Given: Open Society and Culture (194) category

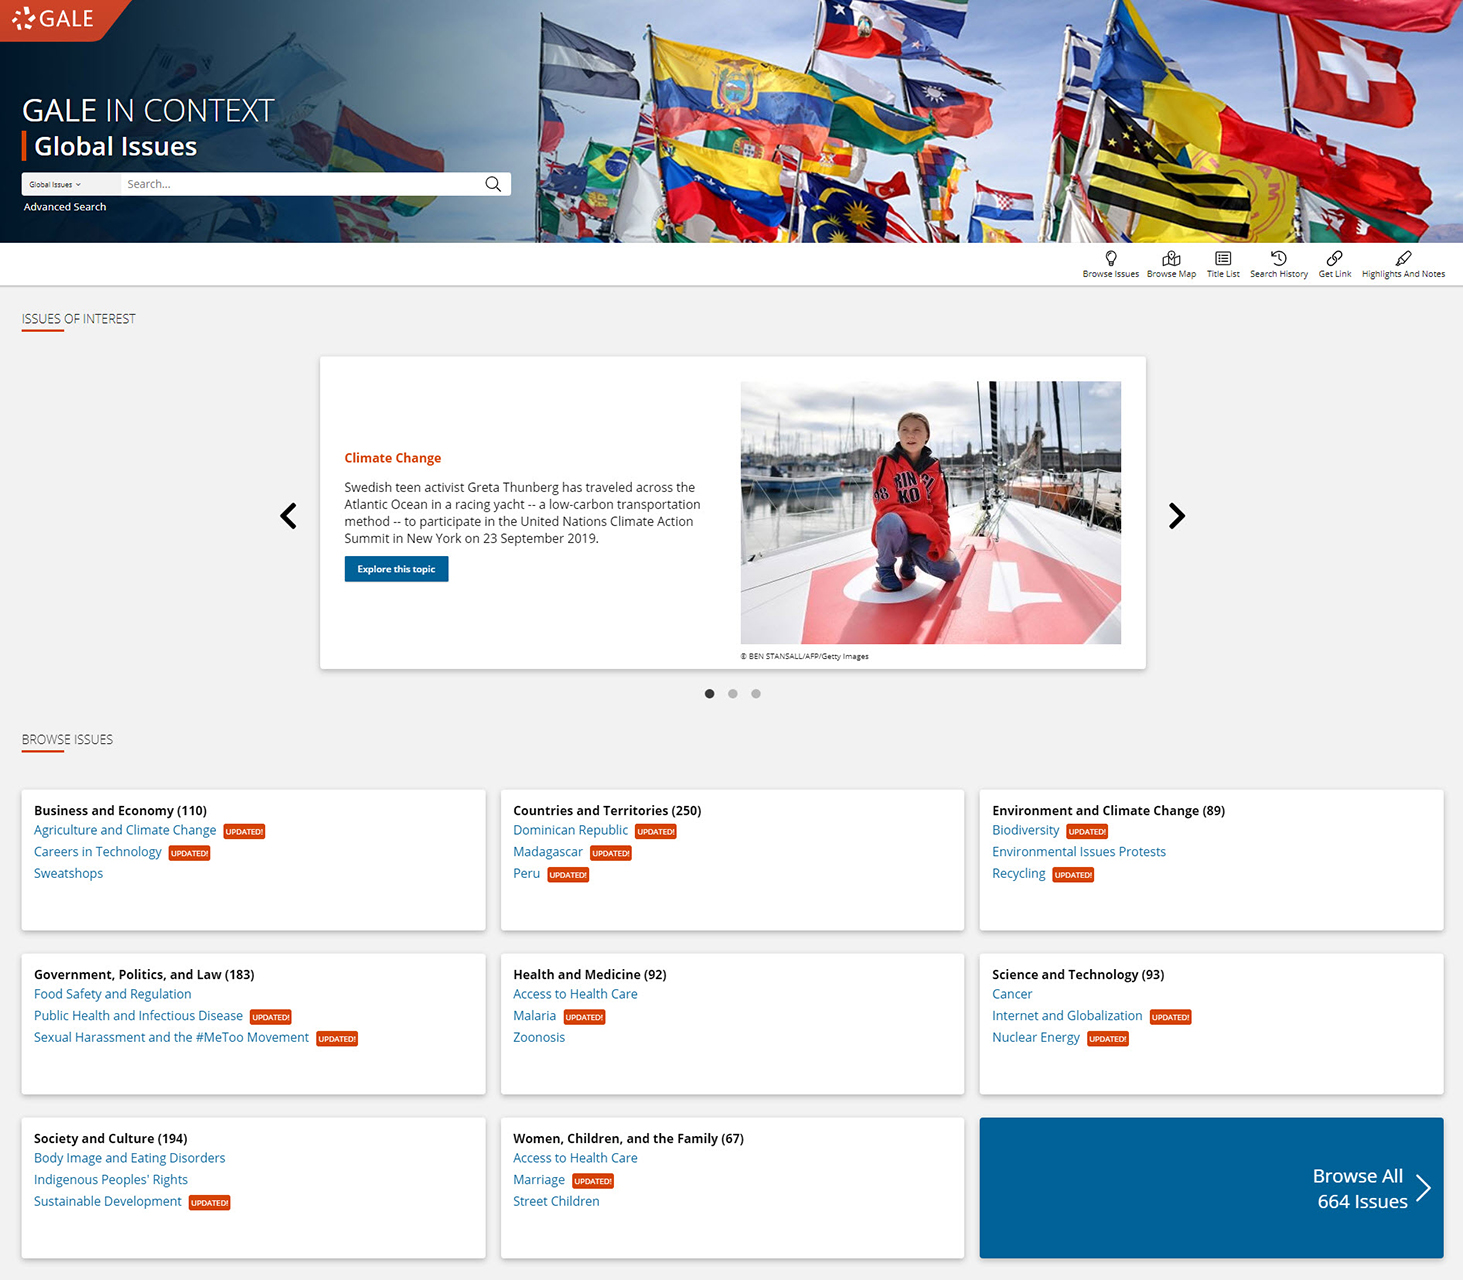Looking at the screenshot, I should point(110,1139).
